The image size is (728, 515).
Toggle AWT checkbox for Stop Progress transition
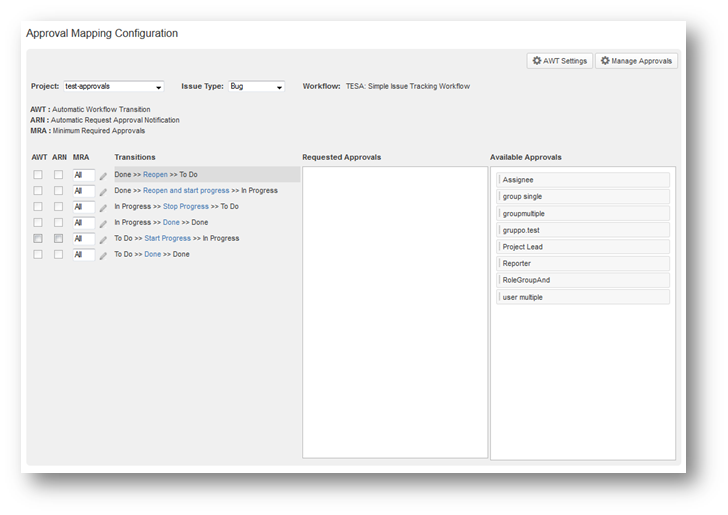coord(38,207)
